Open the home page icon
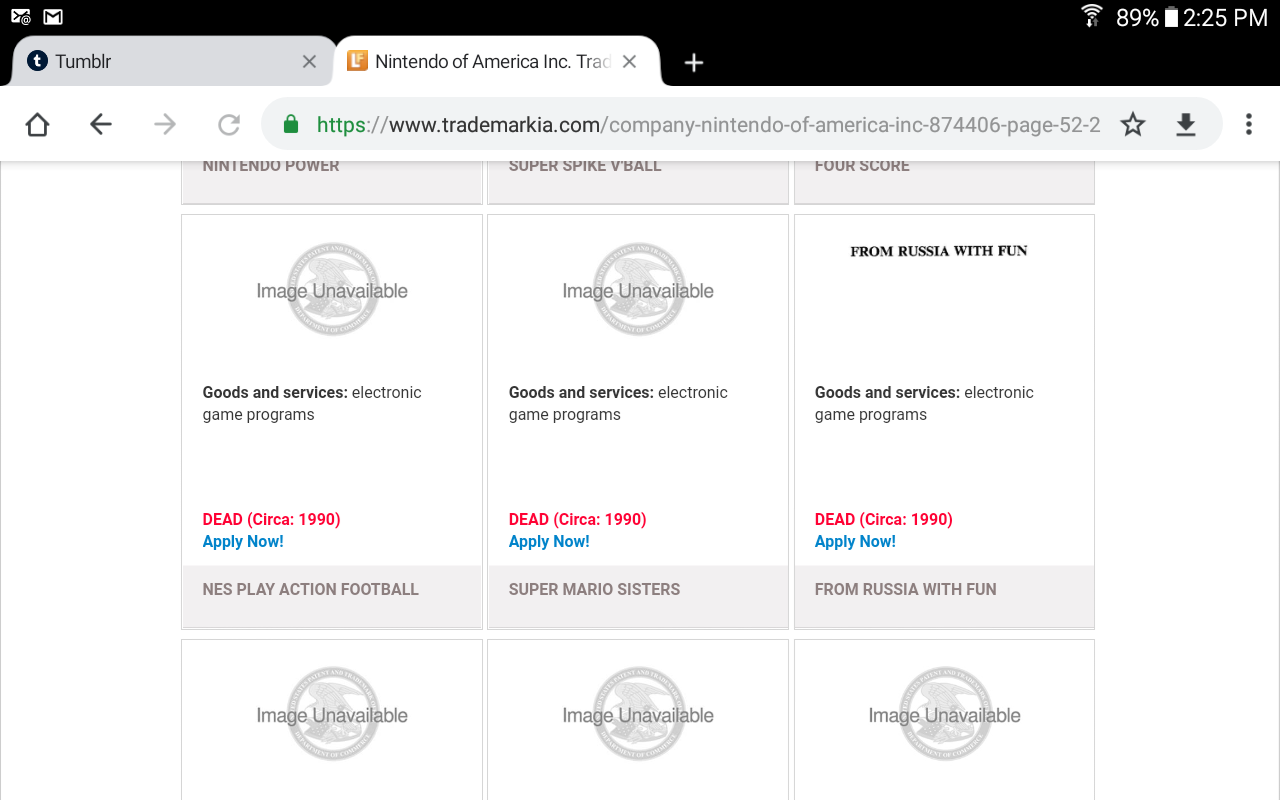This screenshot has height=800, width=1280. tap(37, 124)
